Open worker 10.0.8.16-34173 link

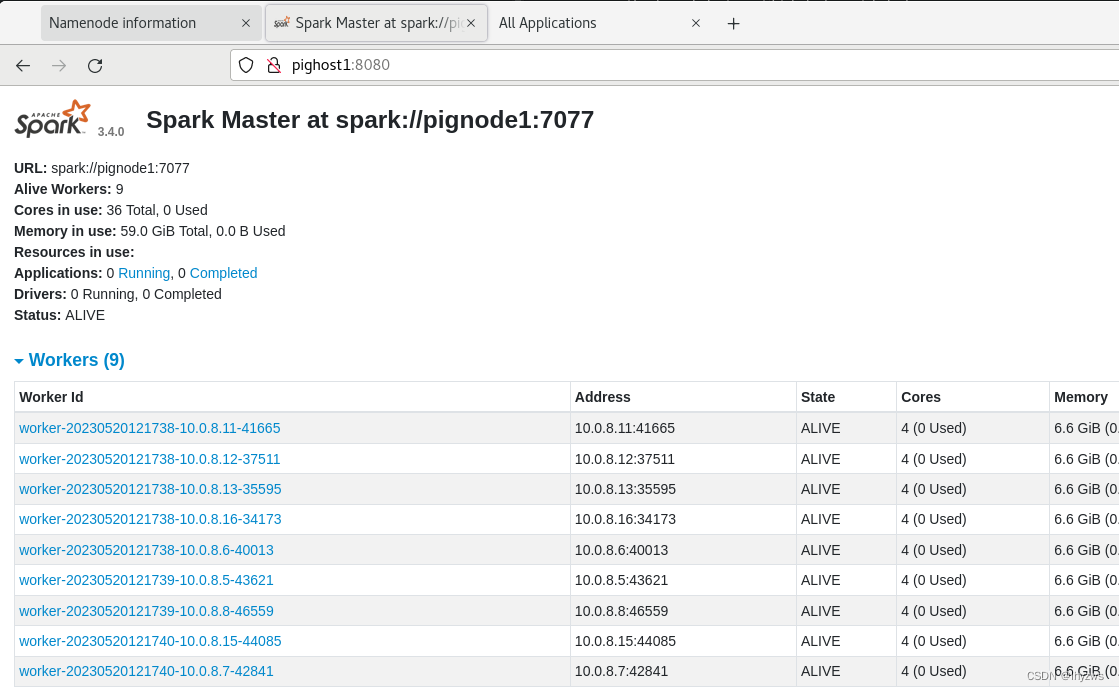click(150, 519)
